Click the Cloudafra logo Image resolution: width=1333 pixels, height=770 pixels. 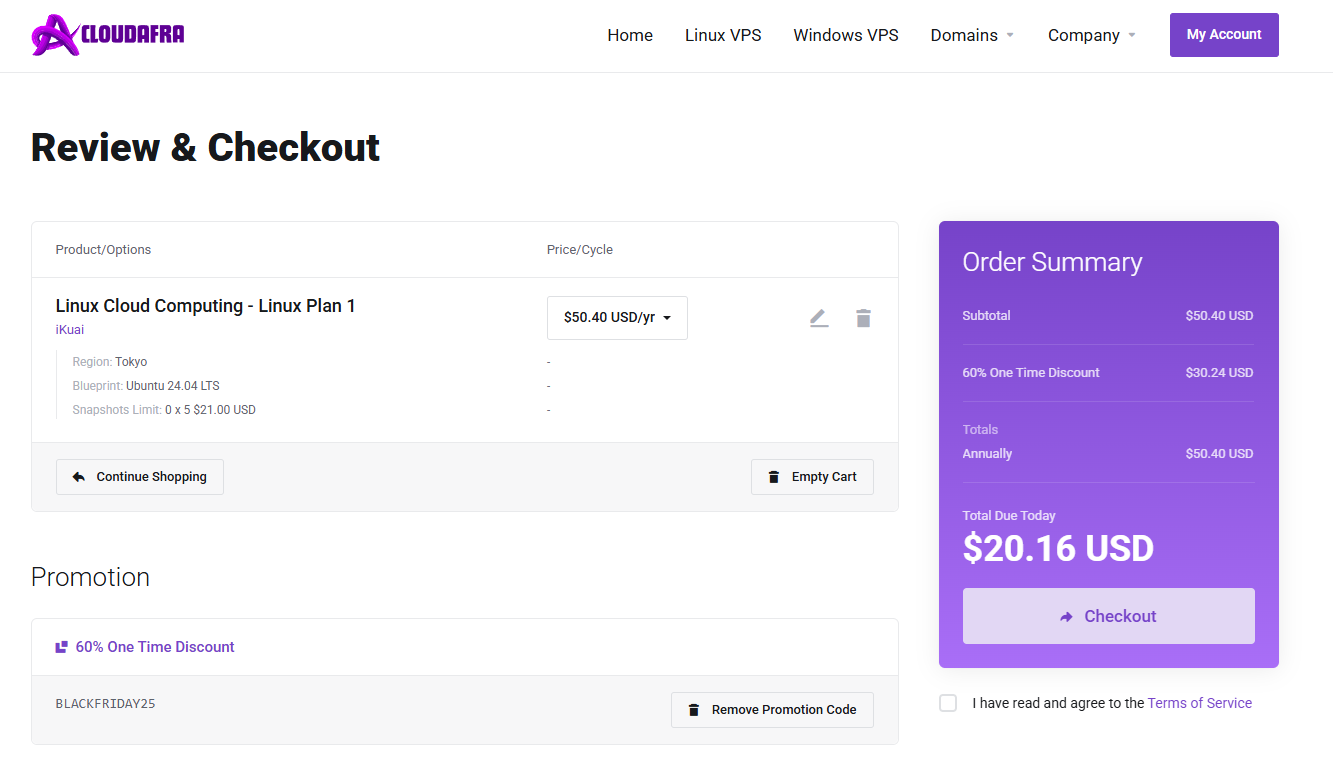click(x=108, y=35)
